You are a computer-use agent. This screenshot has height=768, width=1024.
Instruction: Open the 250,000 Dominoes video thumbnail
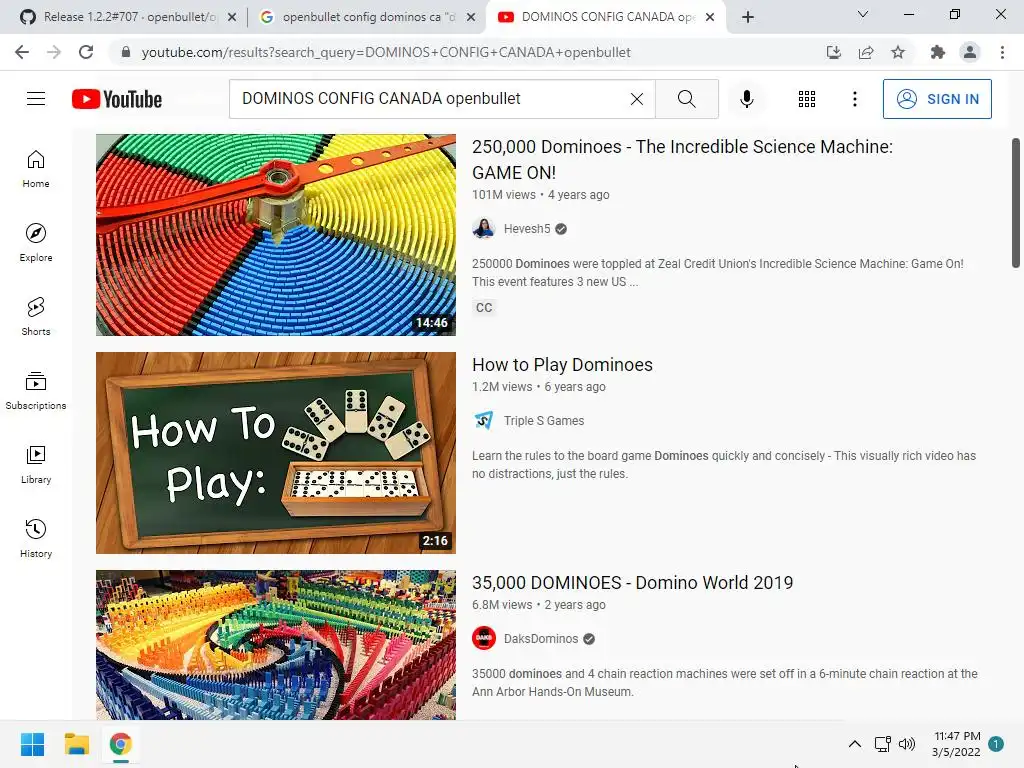(276, 235)
